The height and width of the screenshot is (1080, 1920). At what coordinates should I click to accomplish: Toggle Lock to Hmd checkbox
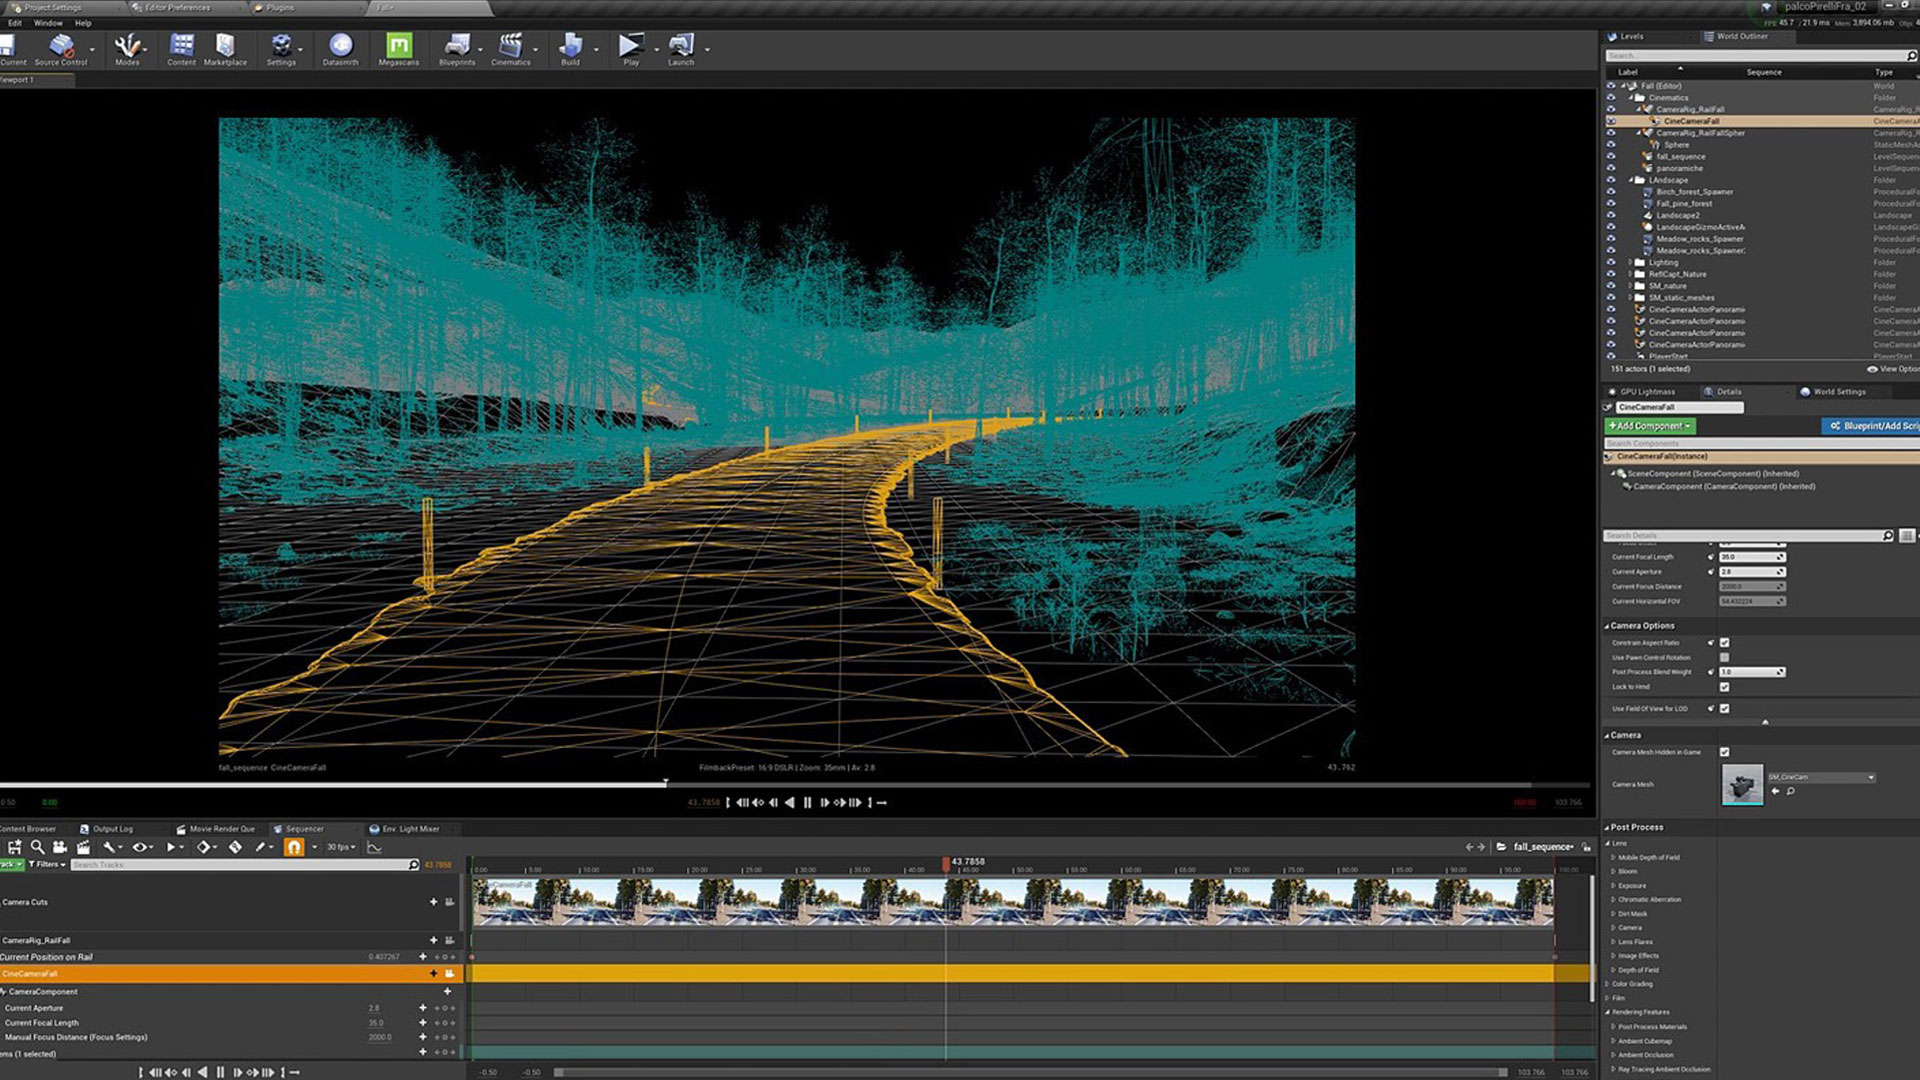1724,687
